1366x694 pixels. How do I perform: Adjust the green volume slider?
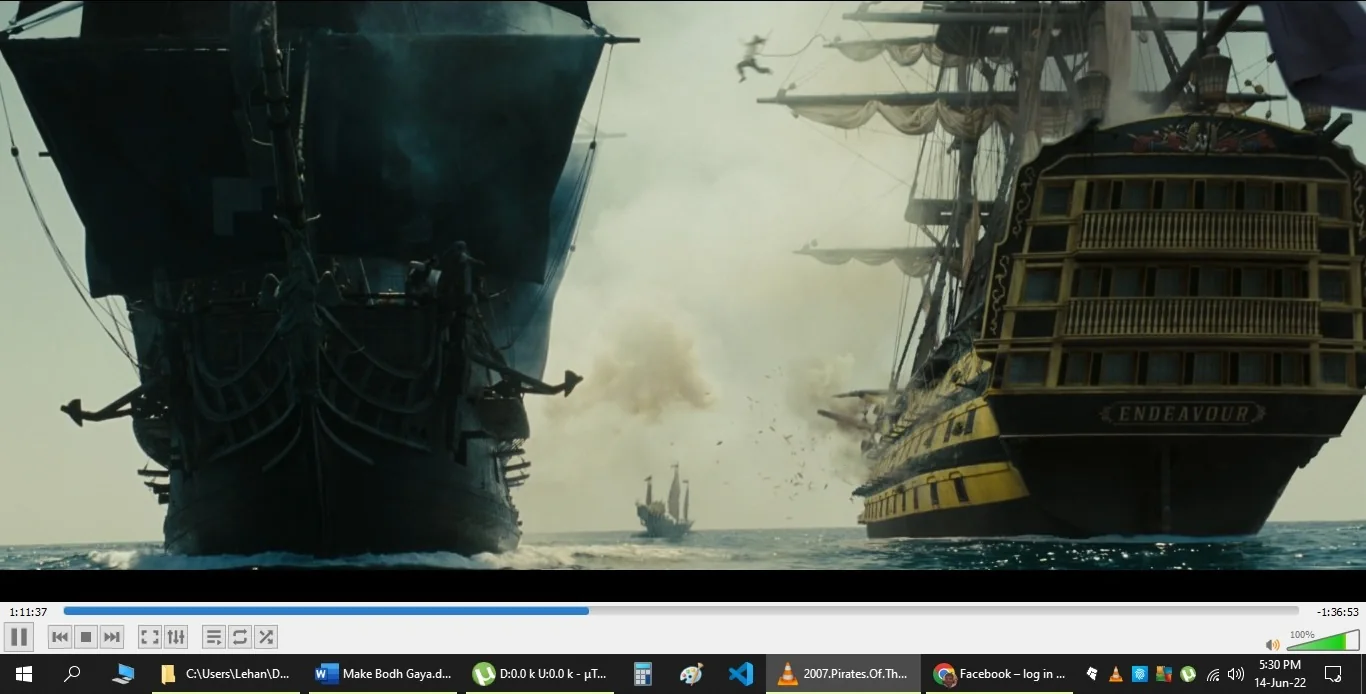coord(1322,641)
